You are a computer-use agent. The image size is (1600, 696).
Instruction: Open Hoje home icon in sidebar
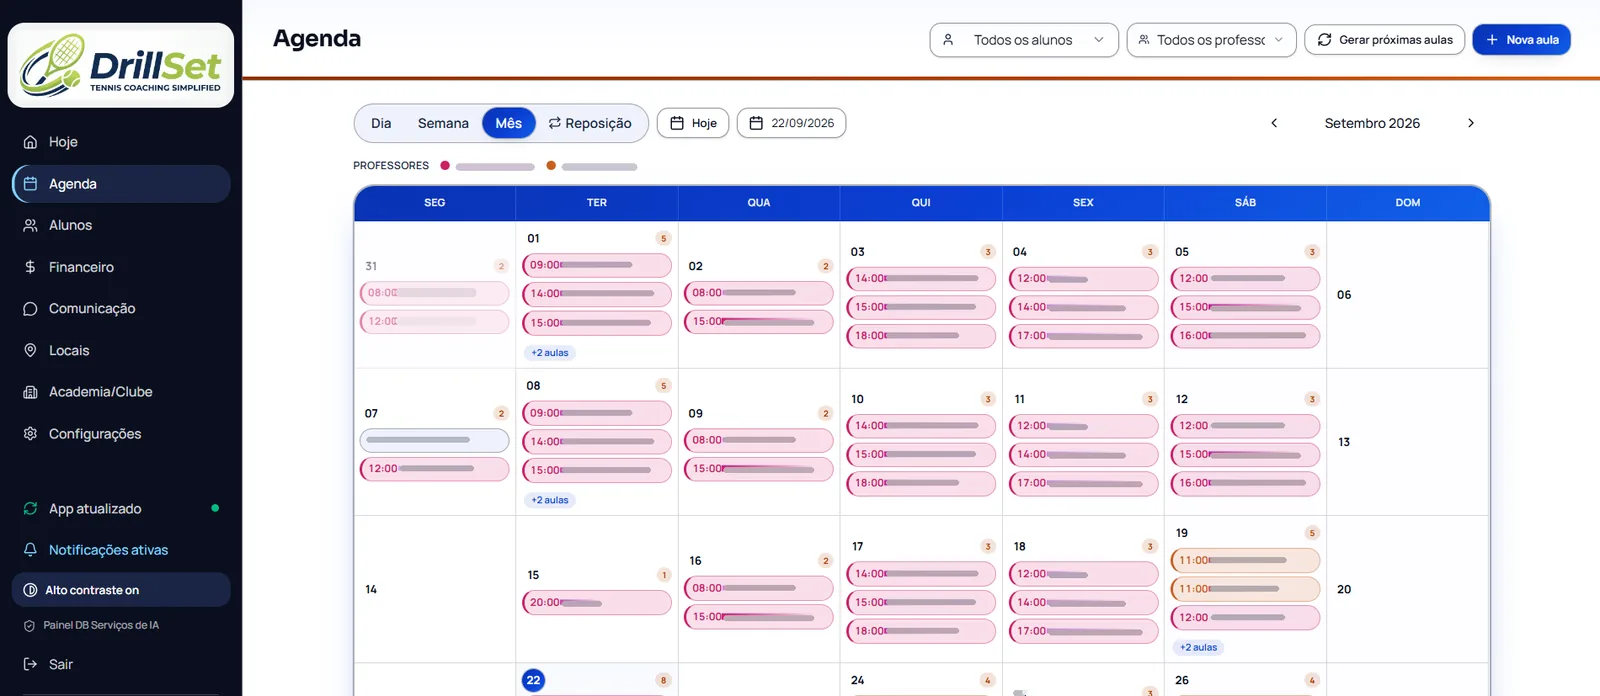(30, 142)
